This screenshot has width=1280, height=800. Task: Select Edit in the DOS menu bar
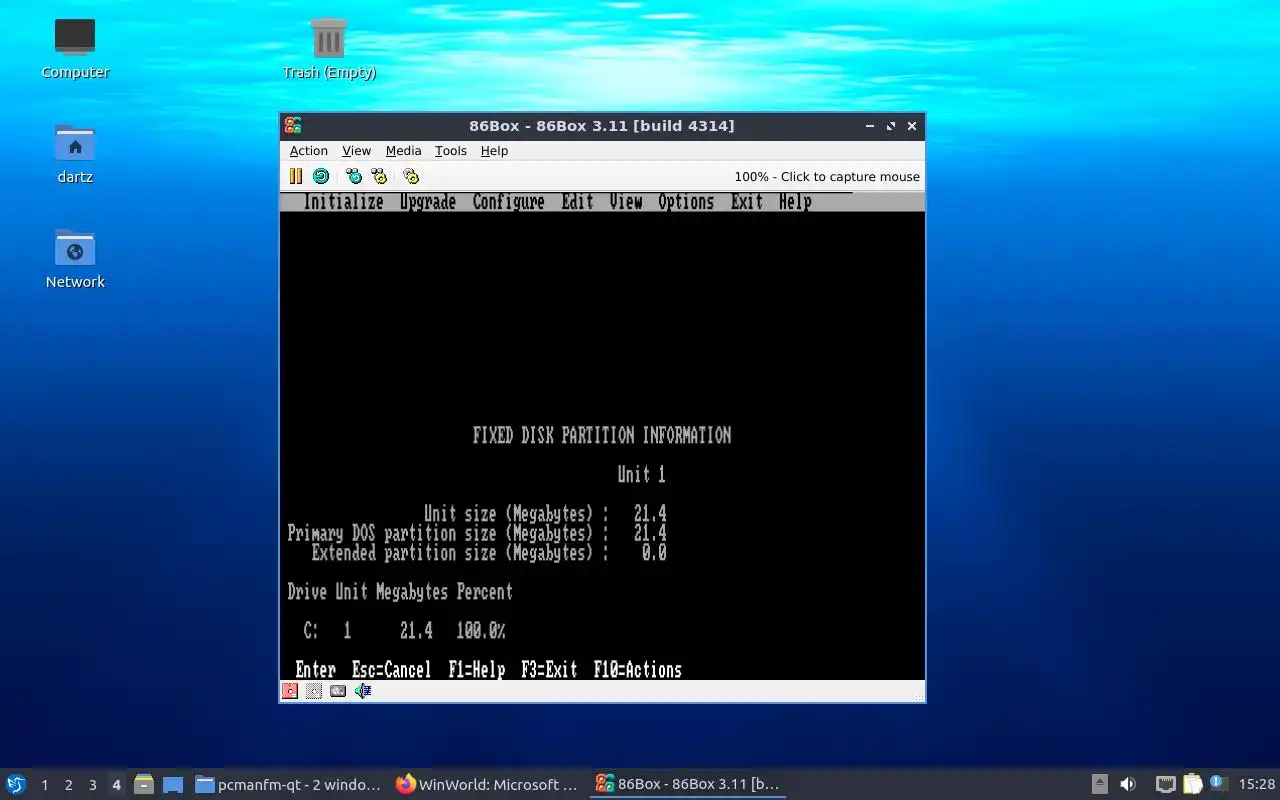(x=577, y=202)
